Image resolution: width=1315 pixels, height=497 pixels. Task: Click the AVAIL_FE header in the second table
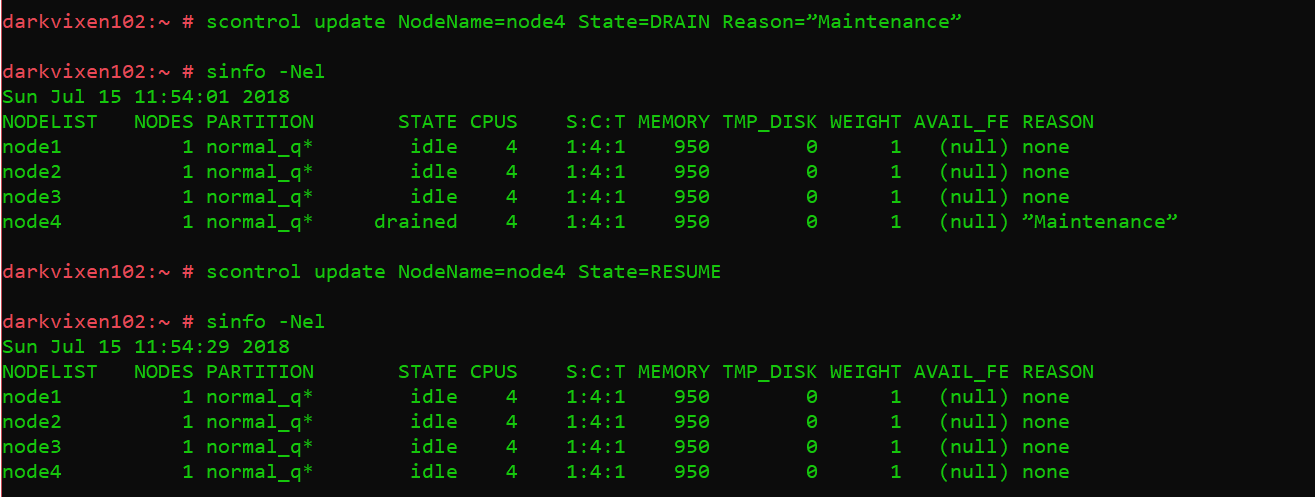coord(961,372)
